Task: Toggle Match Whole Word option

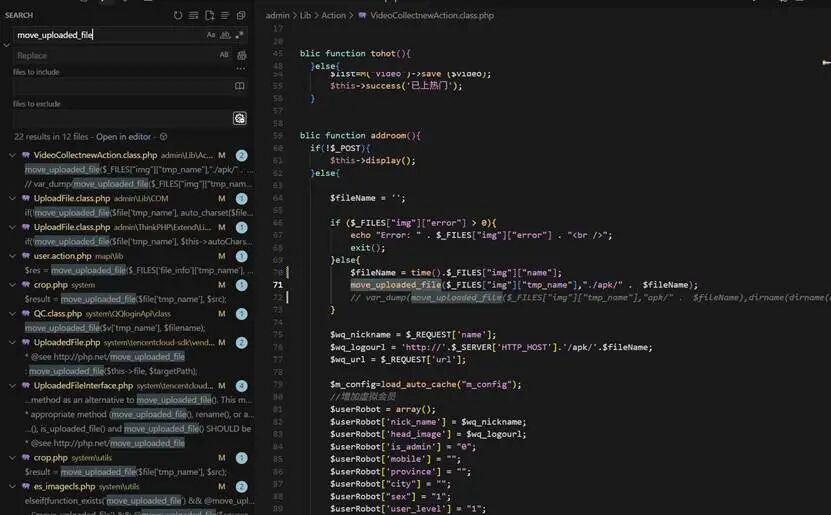Action: tap(225, 35)
